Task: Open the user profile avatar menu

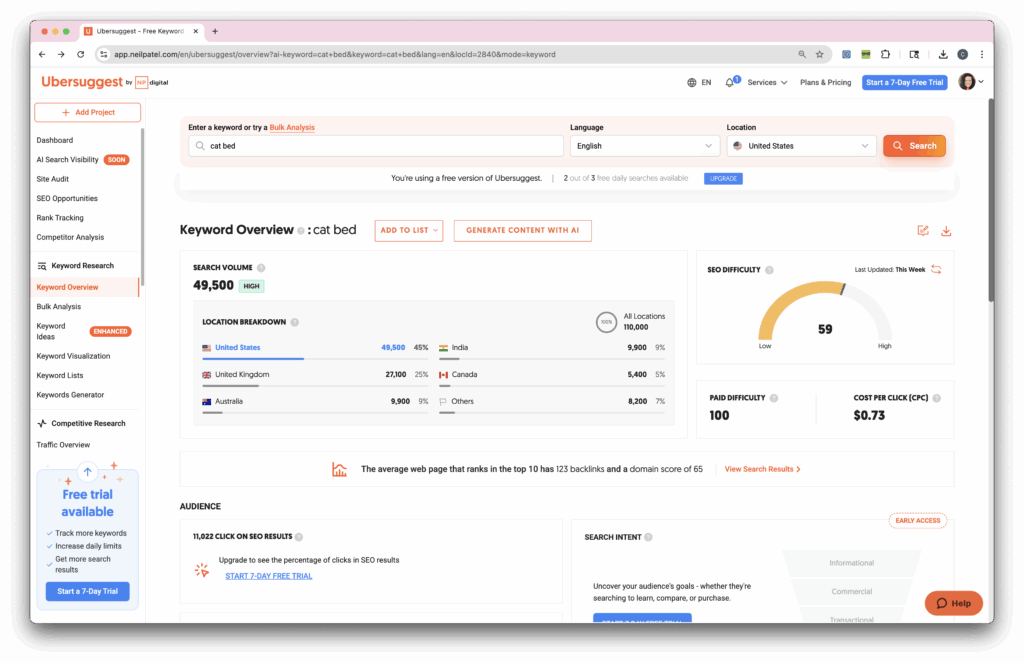Action: pyautogui.click(x=970, y=82)
